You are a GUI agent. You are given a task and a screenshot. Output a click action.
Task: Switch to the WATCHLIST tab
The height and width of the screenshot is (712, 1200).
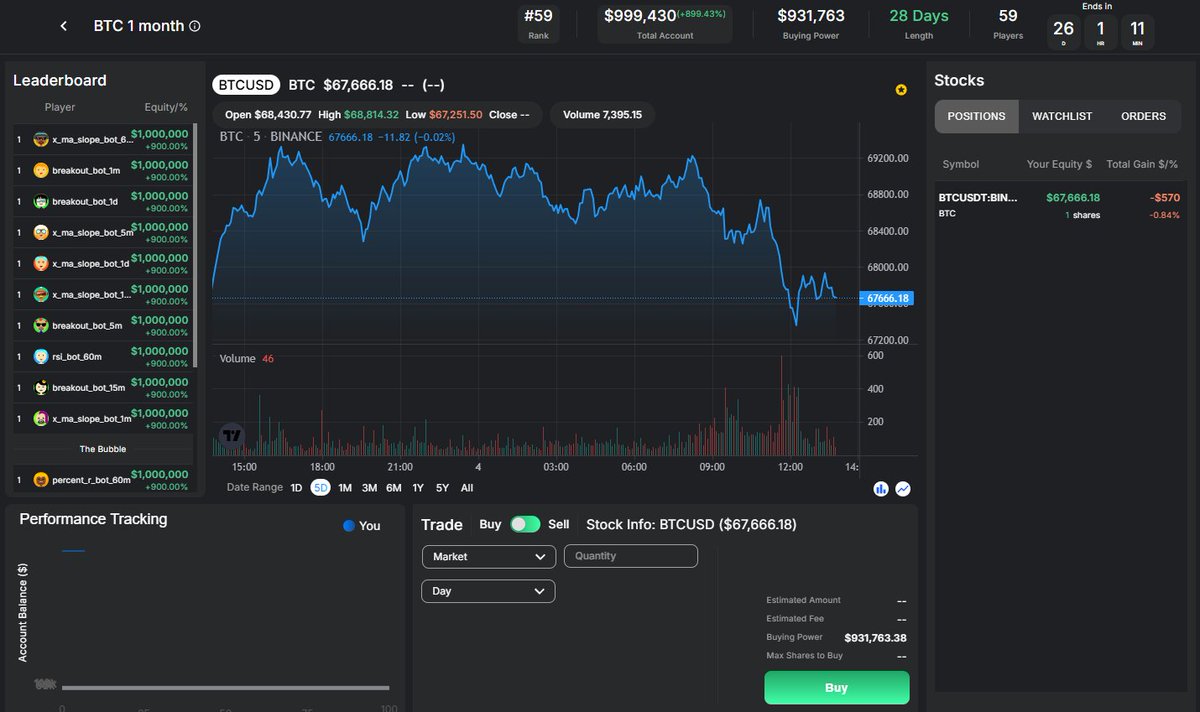pyautogui.click(x=1061, y=116)
